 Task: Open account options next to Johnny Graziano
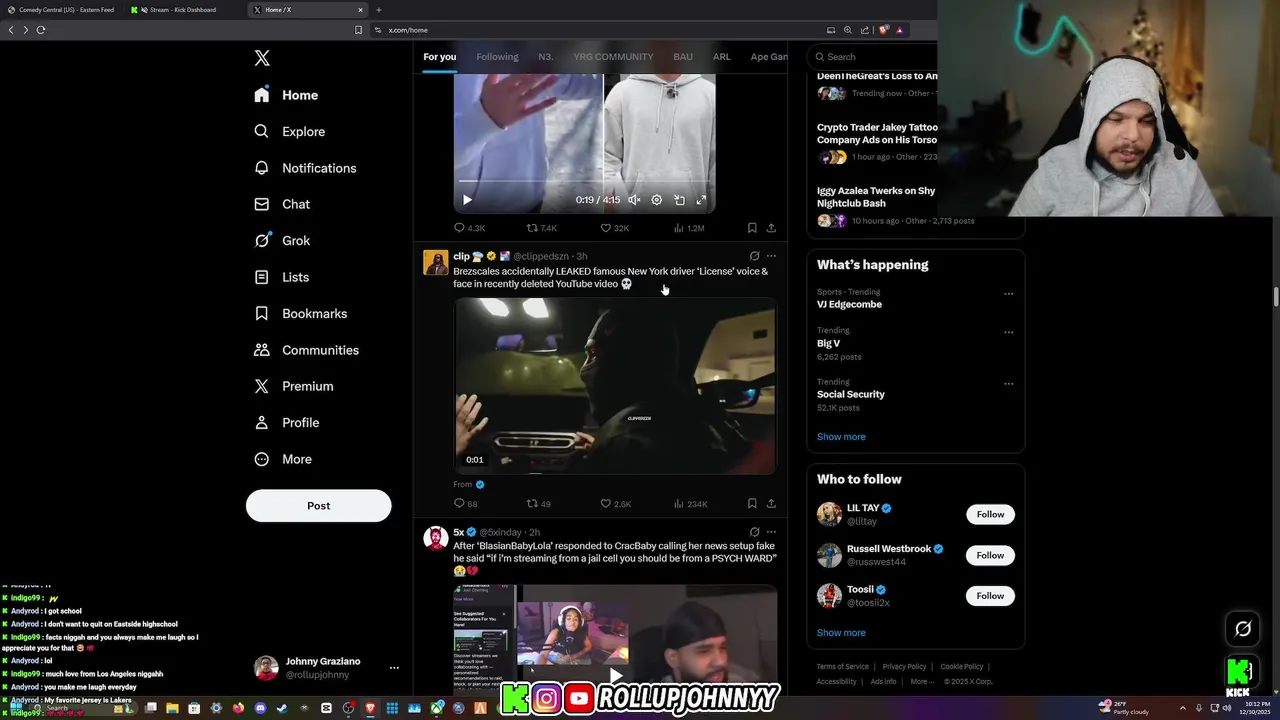(394, 668)
